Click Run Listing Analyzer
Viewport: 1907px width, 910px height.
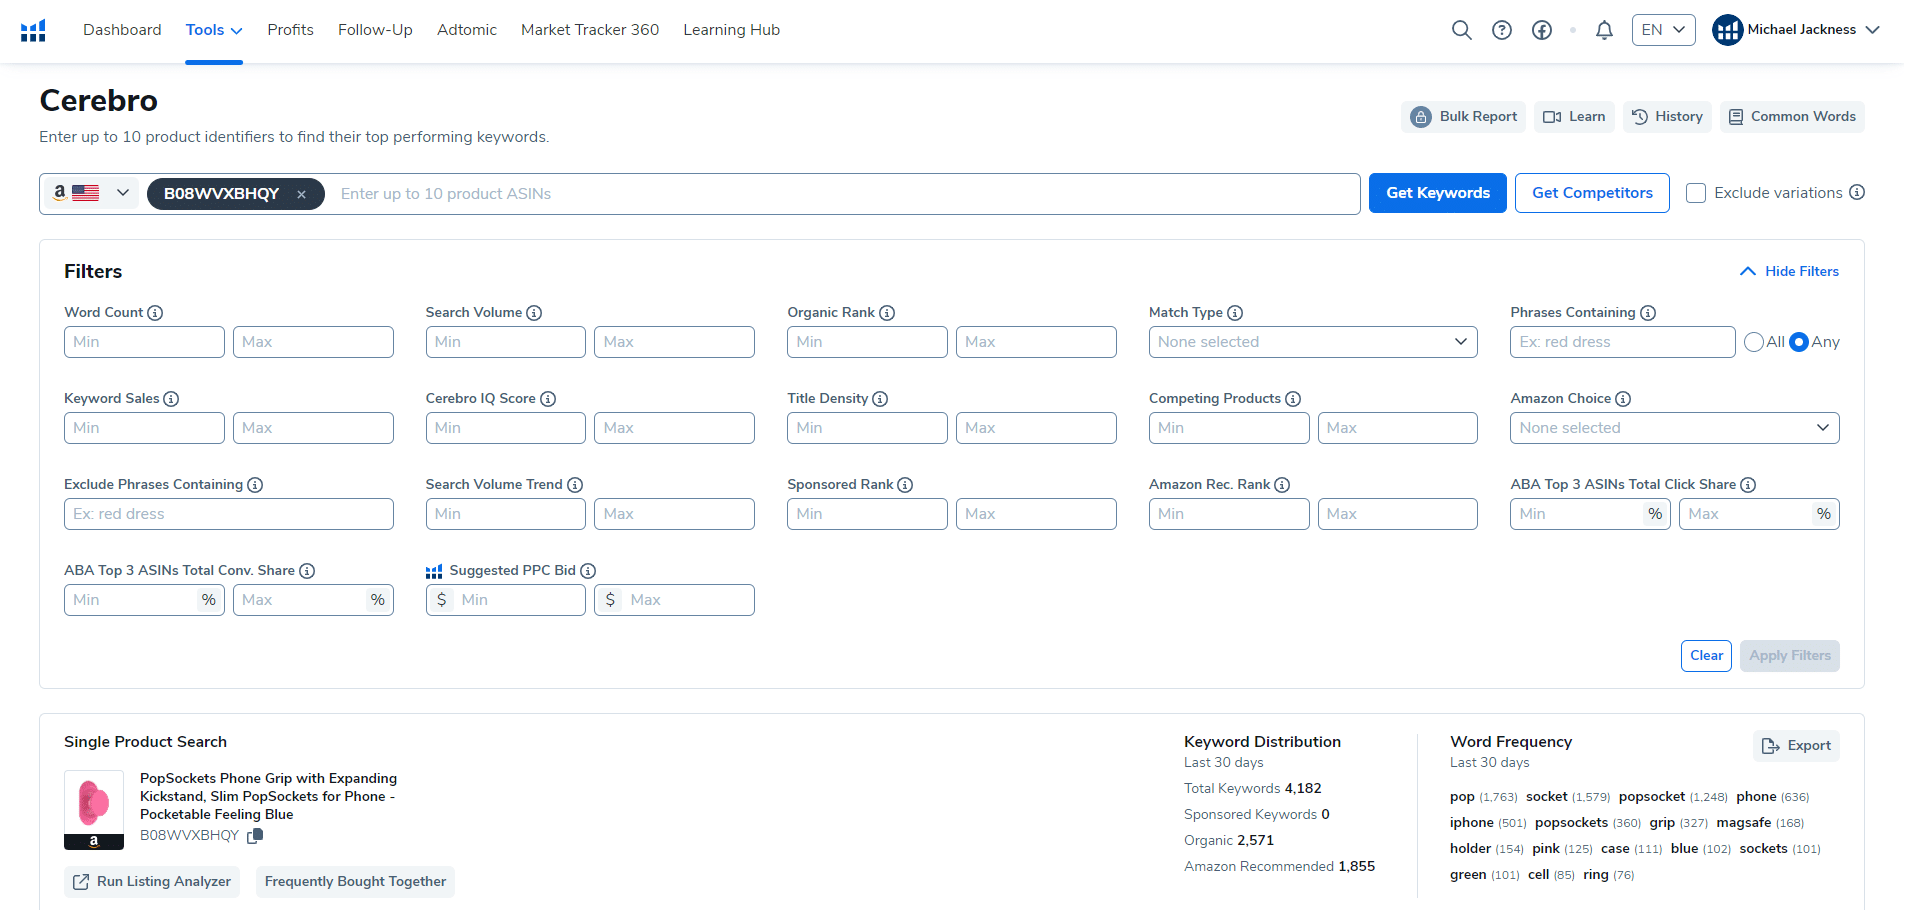(x=152, y=882)
